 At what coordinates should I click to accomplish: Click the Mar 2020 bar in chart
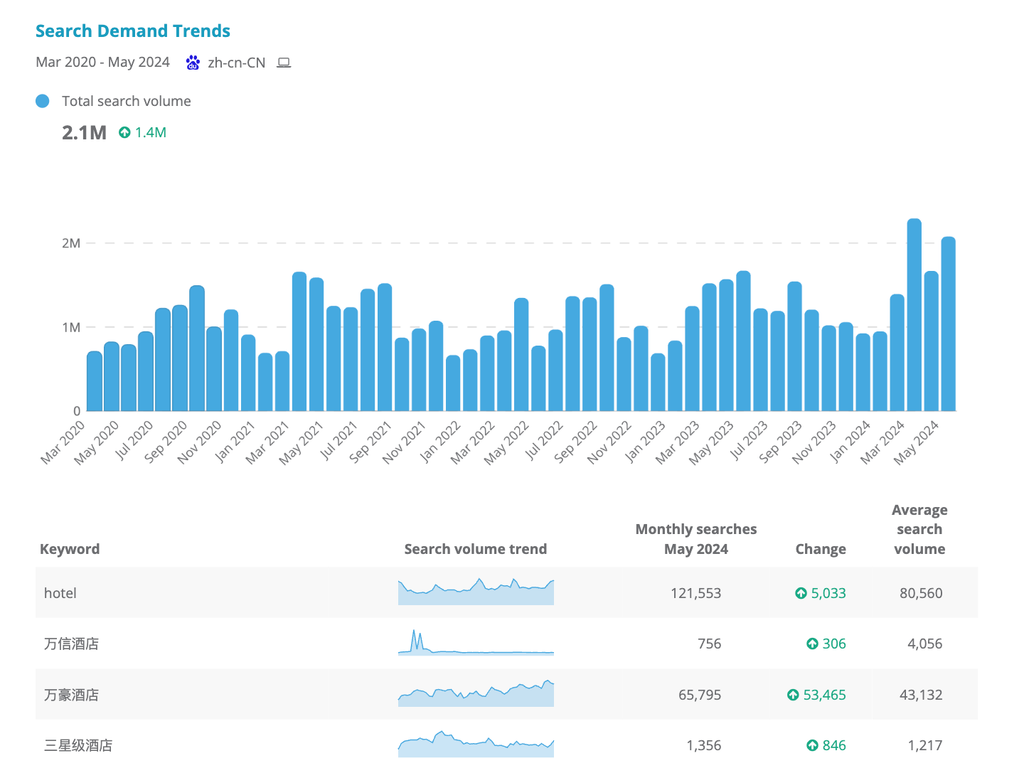tap(95, 381)
